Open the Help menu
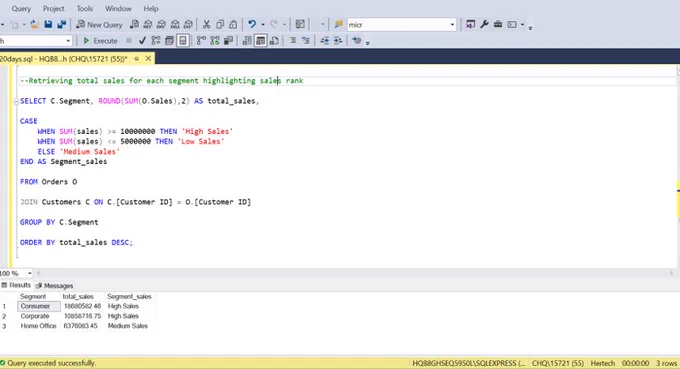Screen dimensions: 680x369 tap(151, 9)
